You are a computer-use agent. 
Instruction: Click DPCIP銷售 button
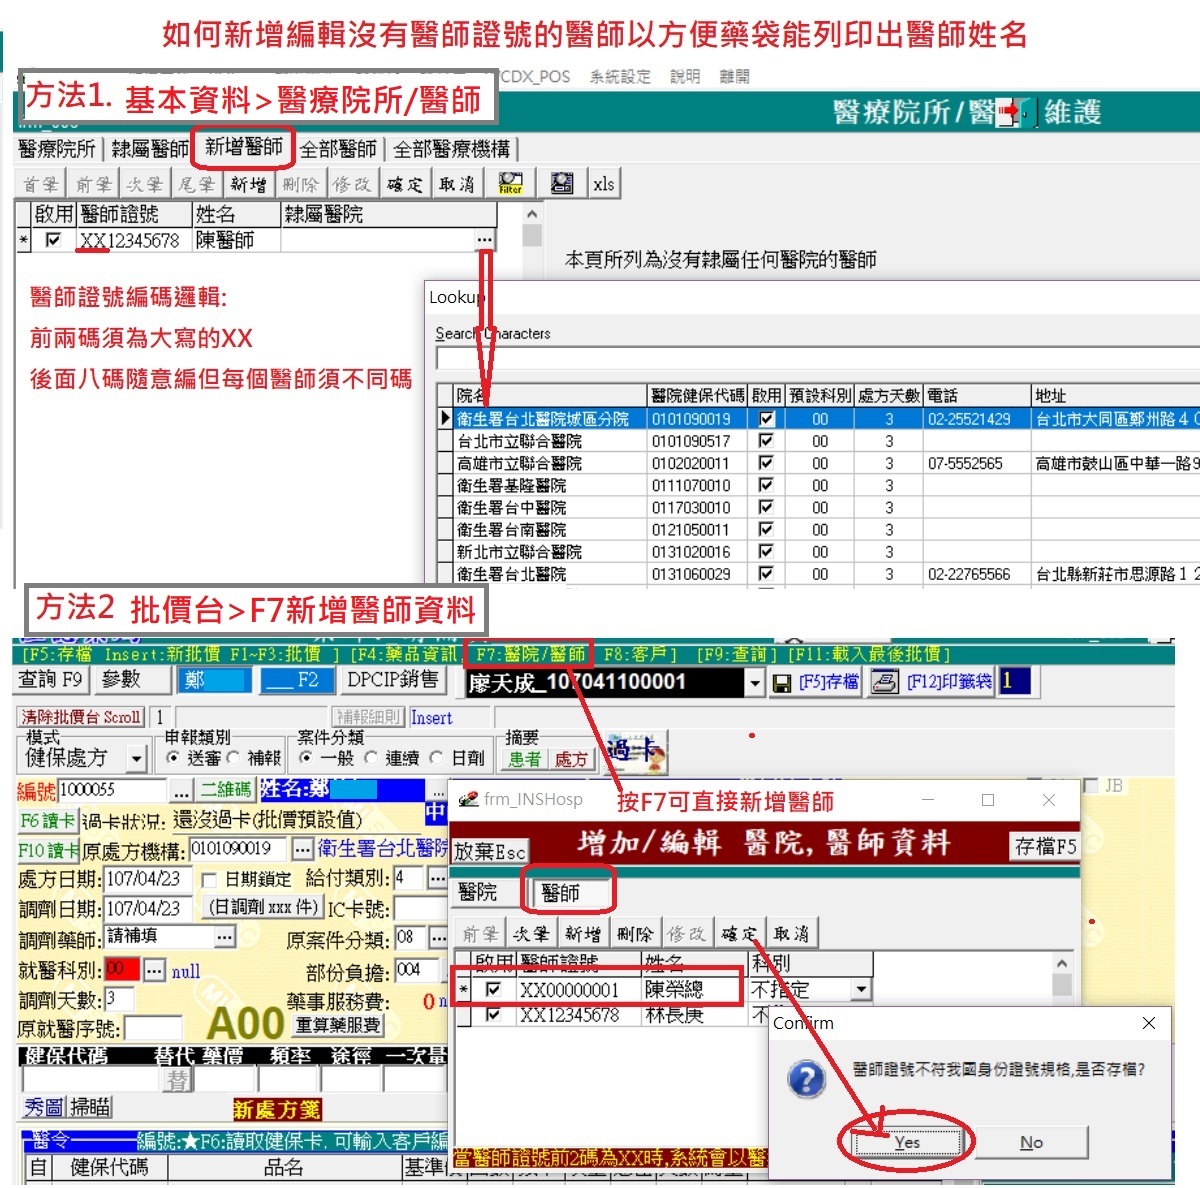pyautogui.click(x=392, y=679)
